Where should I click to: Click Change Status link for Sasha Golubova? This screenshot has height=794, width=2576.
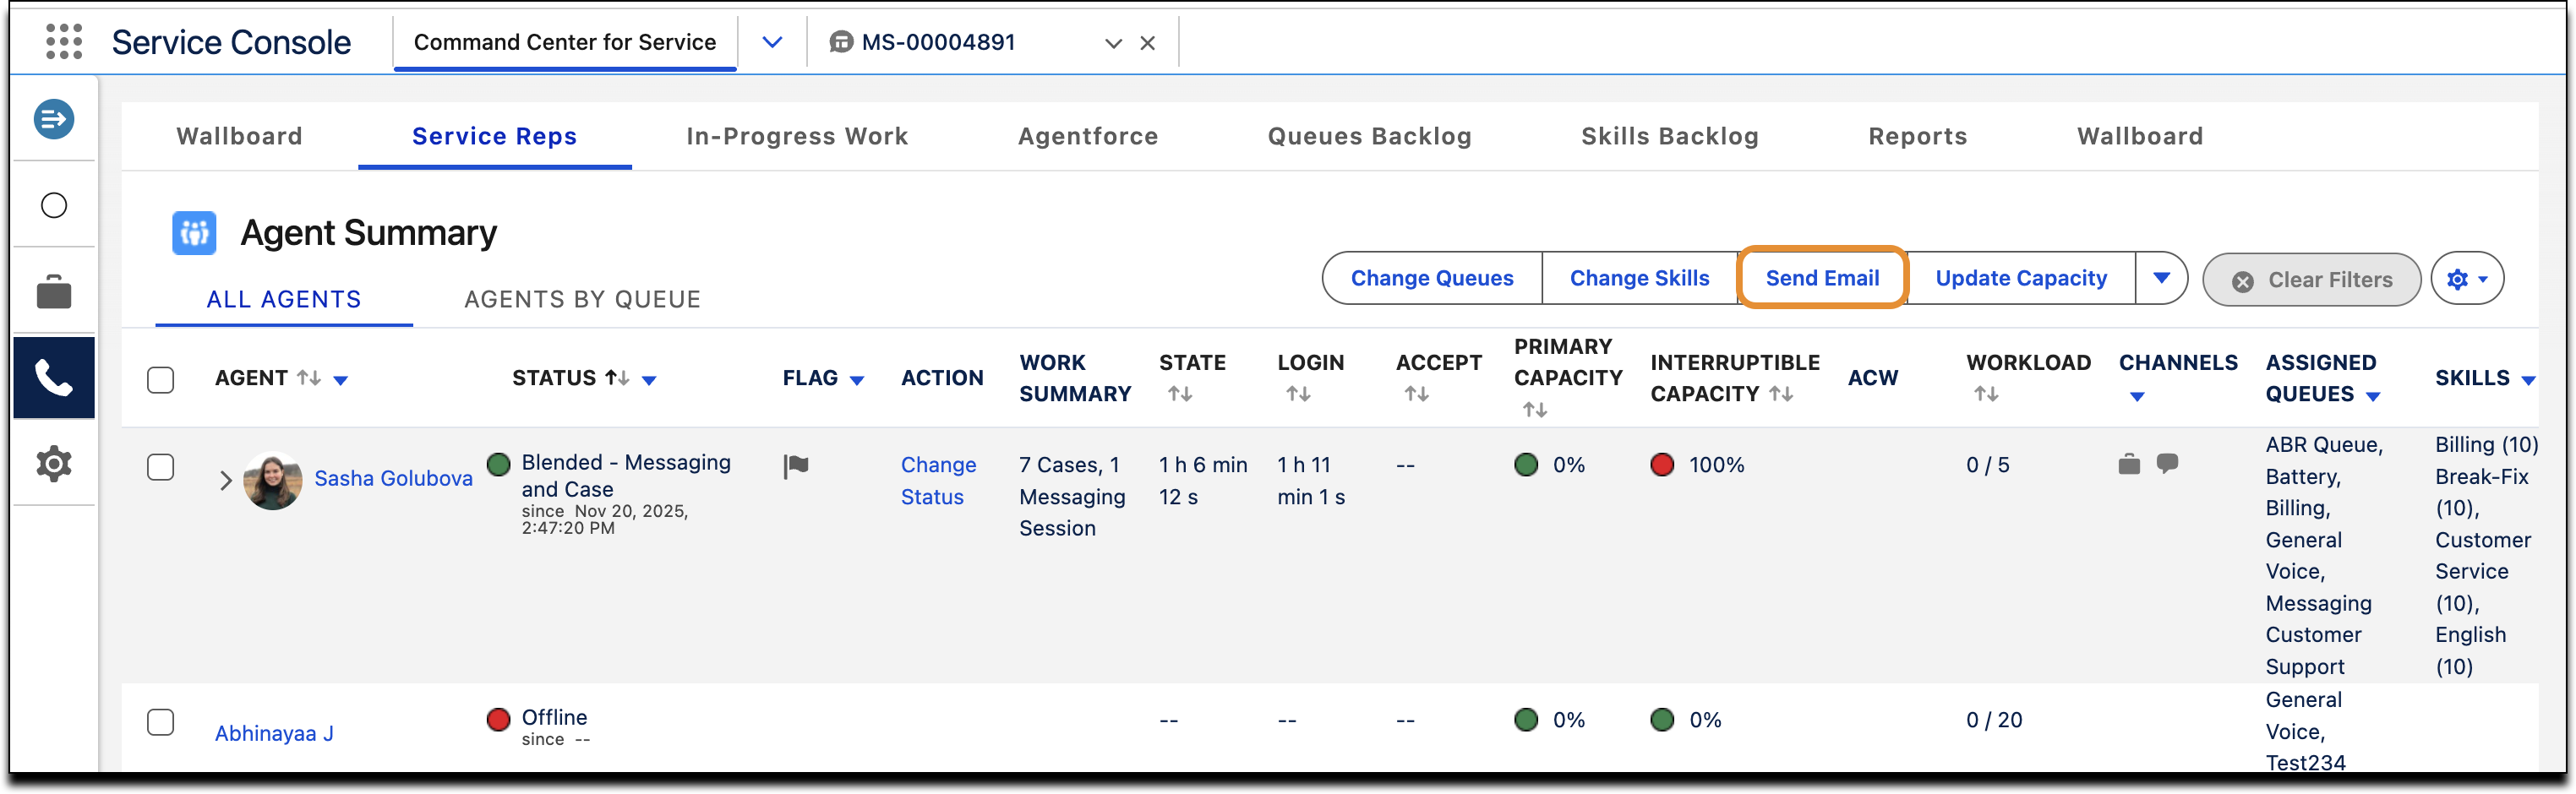938,481
